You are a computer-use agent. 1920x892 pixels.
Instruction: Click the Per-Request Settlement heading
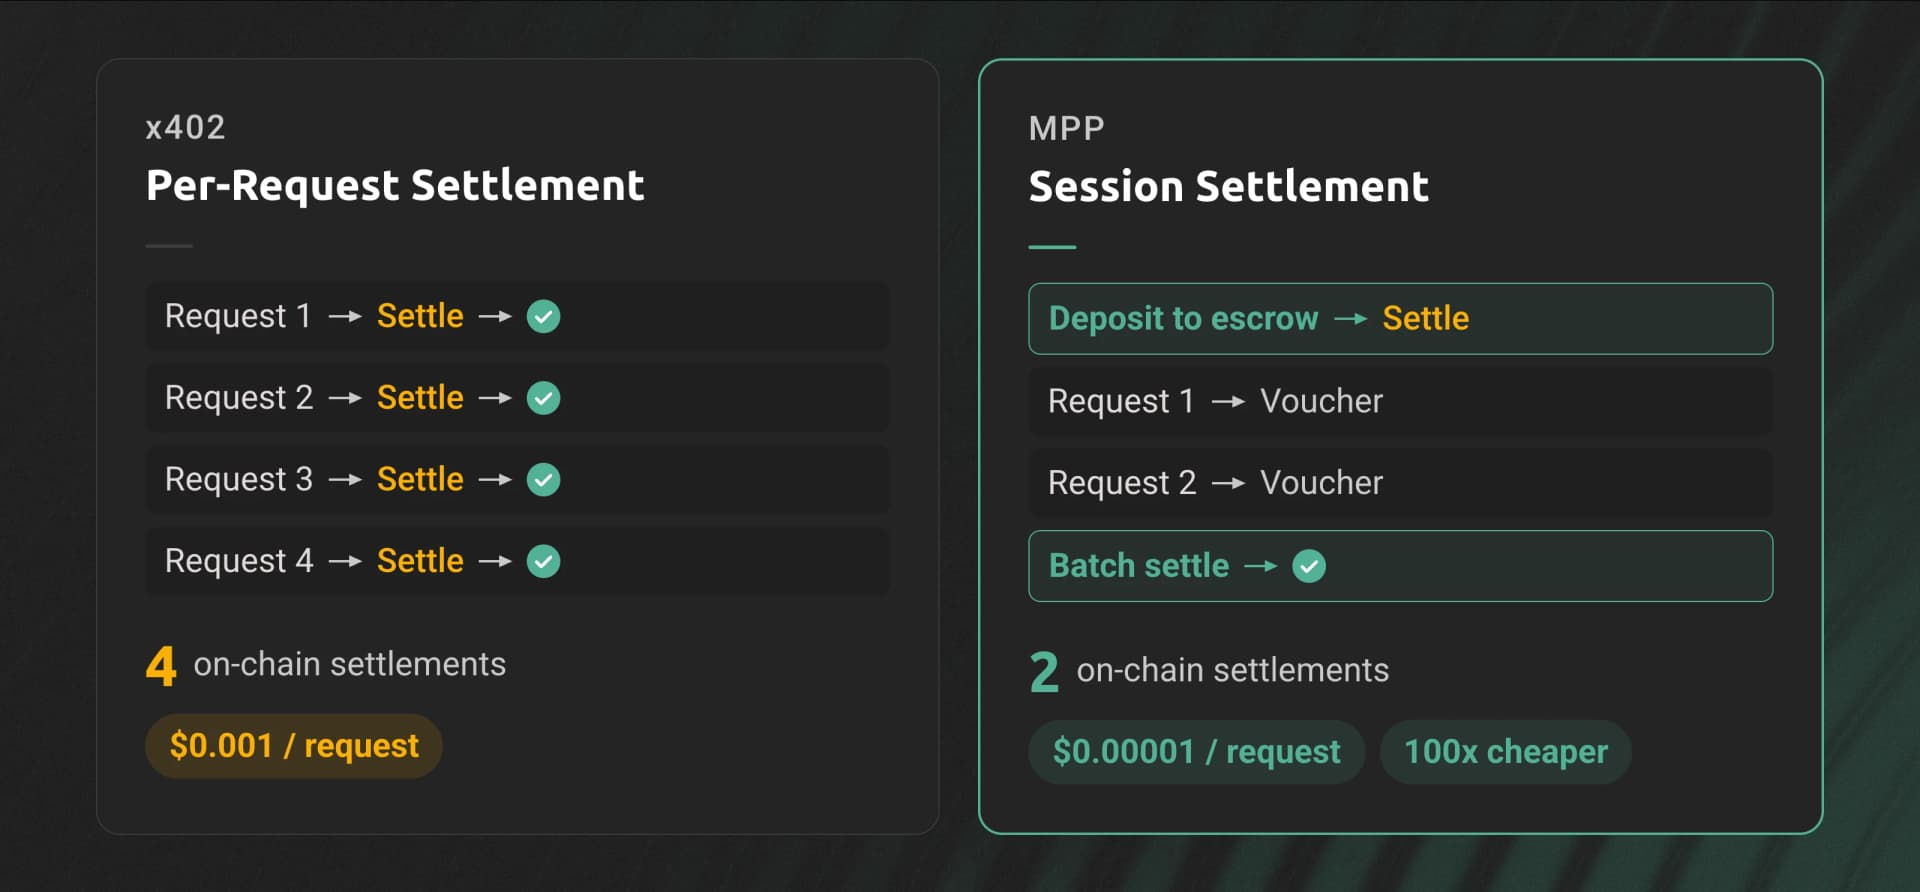point(395,186)
